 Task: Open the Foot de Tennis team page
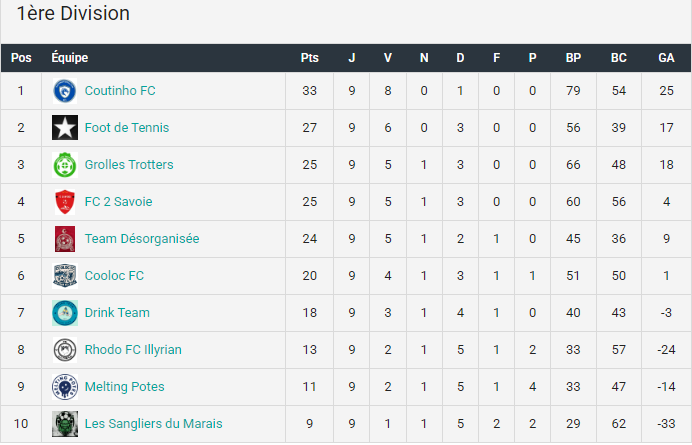pyautogui.click(x=127, y=128)
